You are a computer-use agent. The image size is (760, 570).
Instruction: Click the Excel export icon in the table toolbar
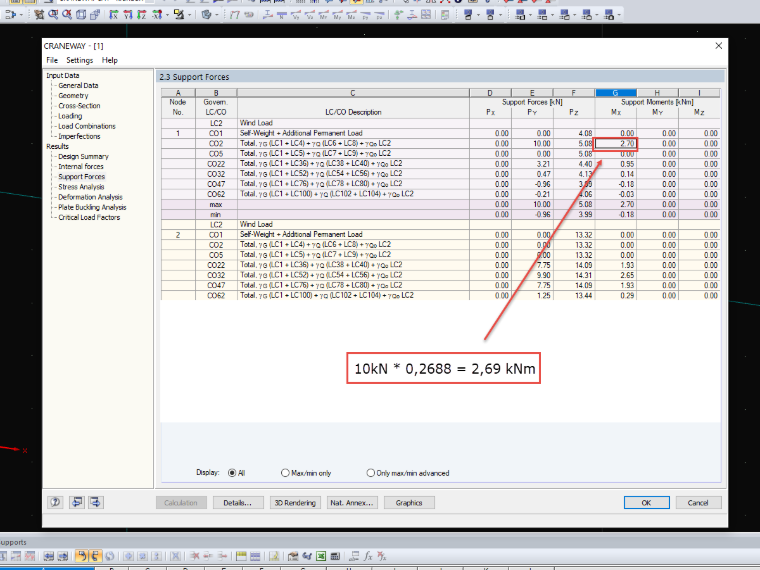tap(321, 556)
